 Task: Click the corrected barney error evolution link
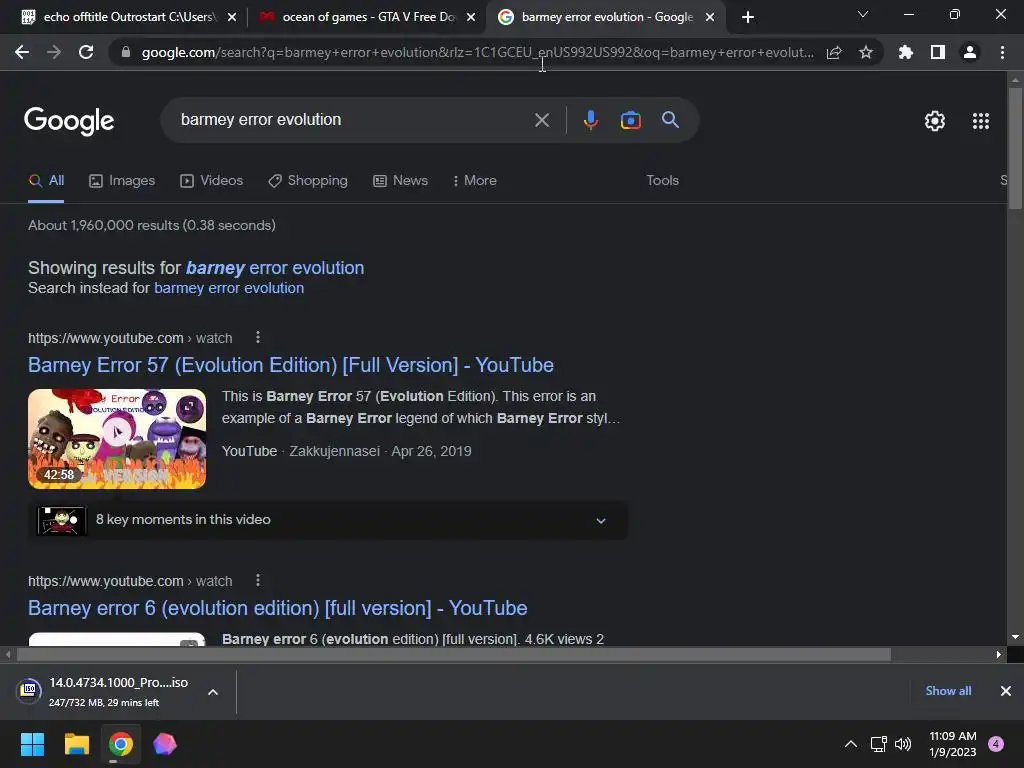[x=275, y=268]
